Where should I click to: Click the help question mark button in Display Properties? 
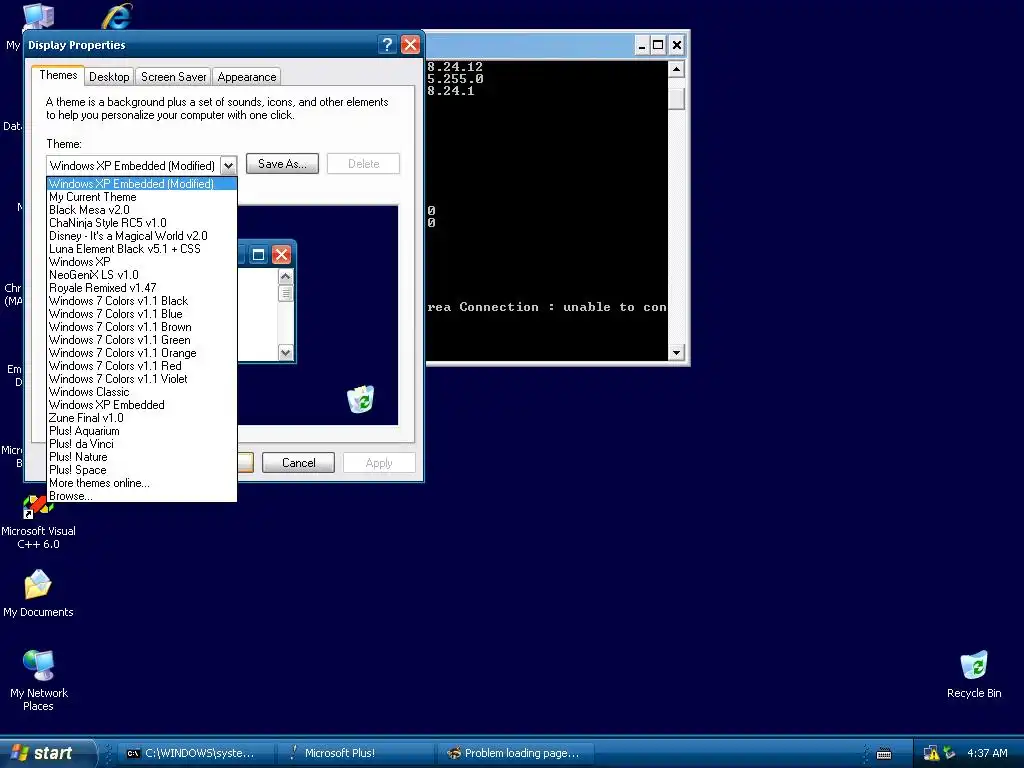point(387,44)
